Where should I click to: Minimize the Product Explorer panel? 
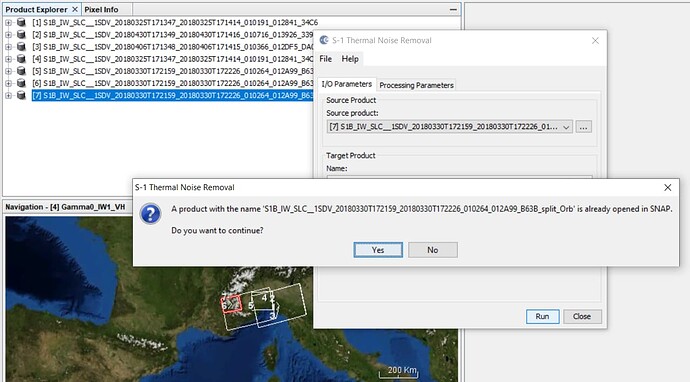453,9
